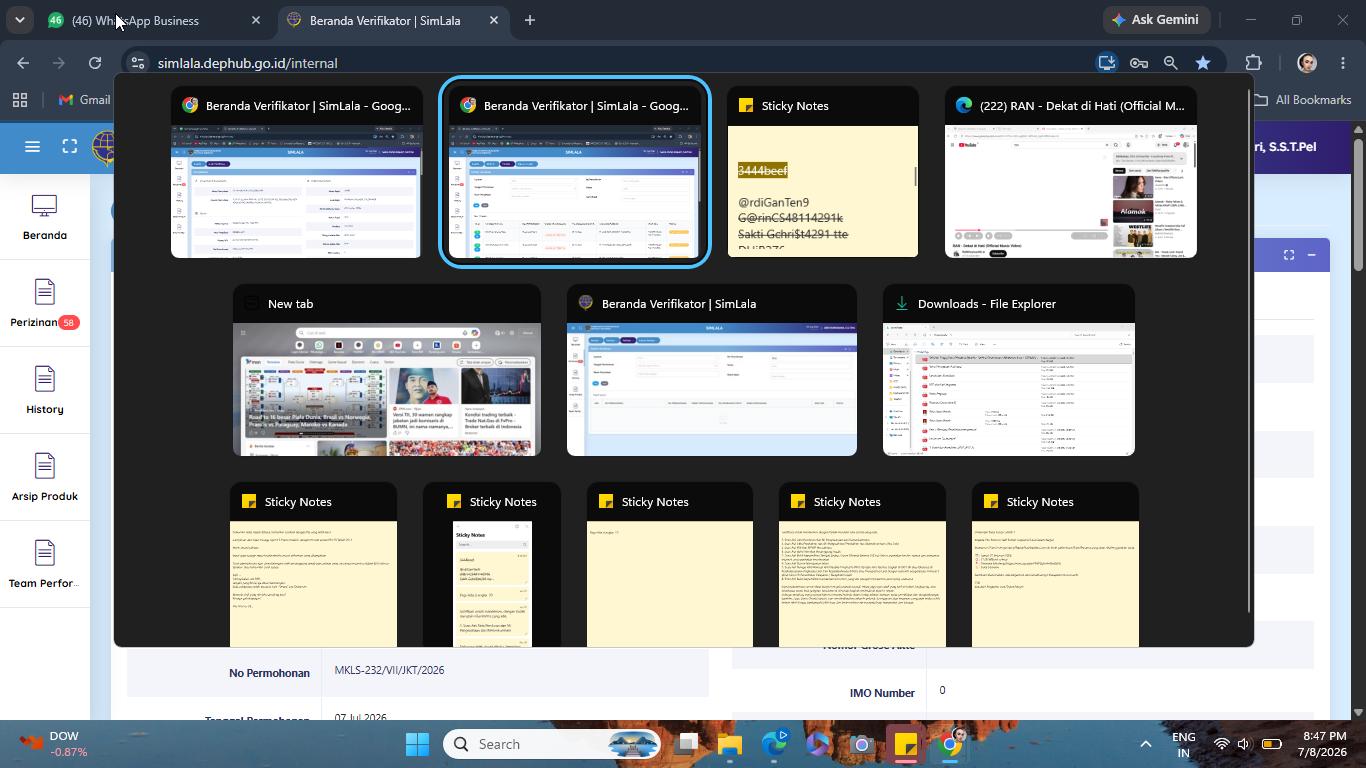1366x768 pixels.
Task: Switch to the Sticky Notes window showing 3444beef
Action: [823, 172]
